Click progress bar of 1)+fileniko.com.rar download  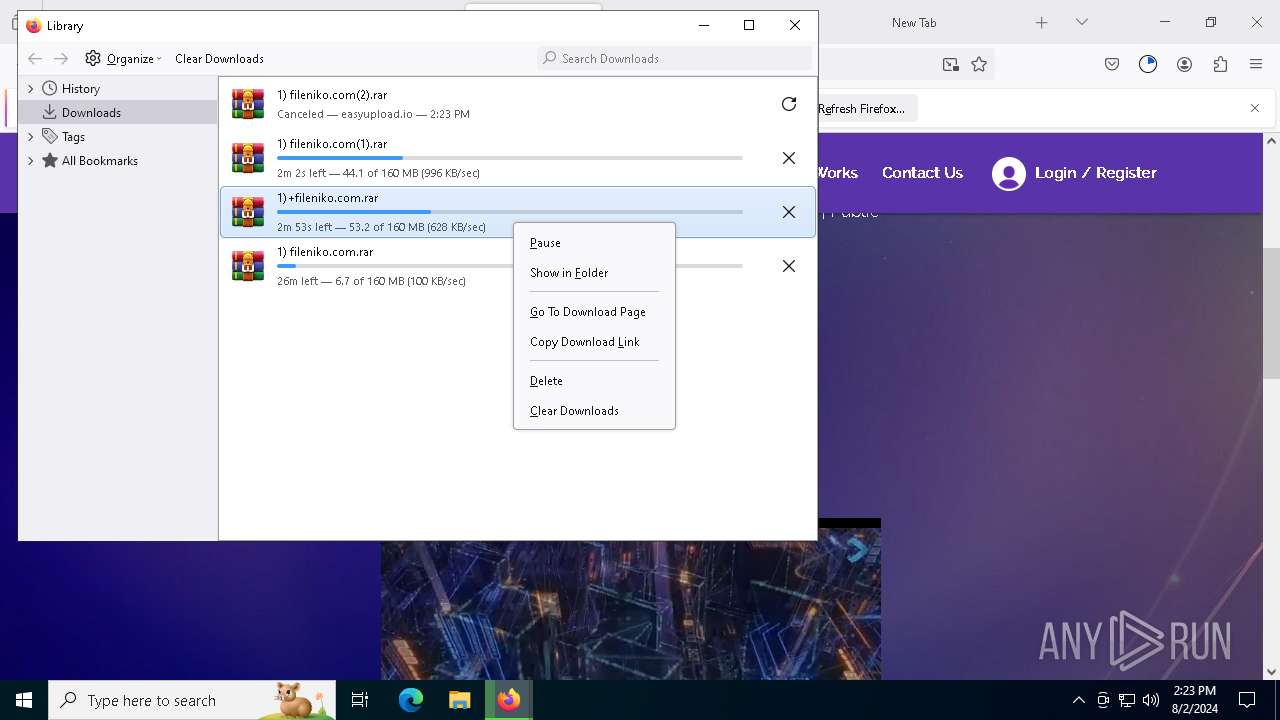[x=510, y=212]
